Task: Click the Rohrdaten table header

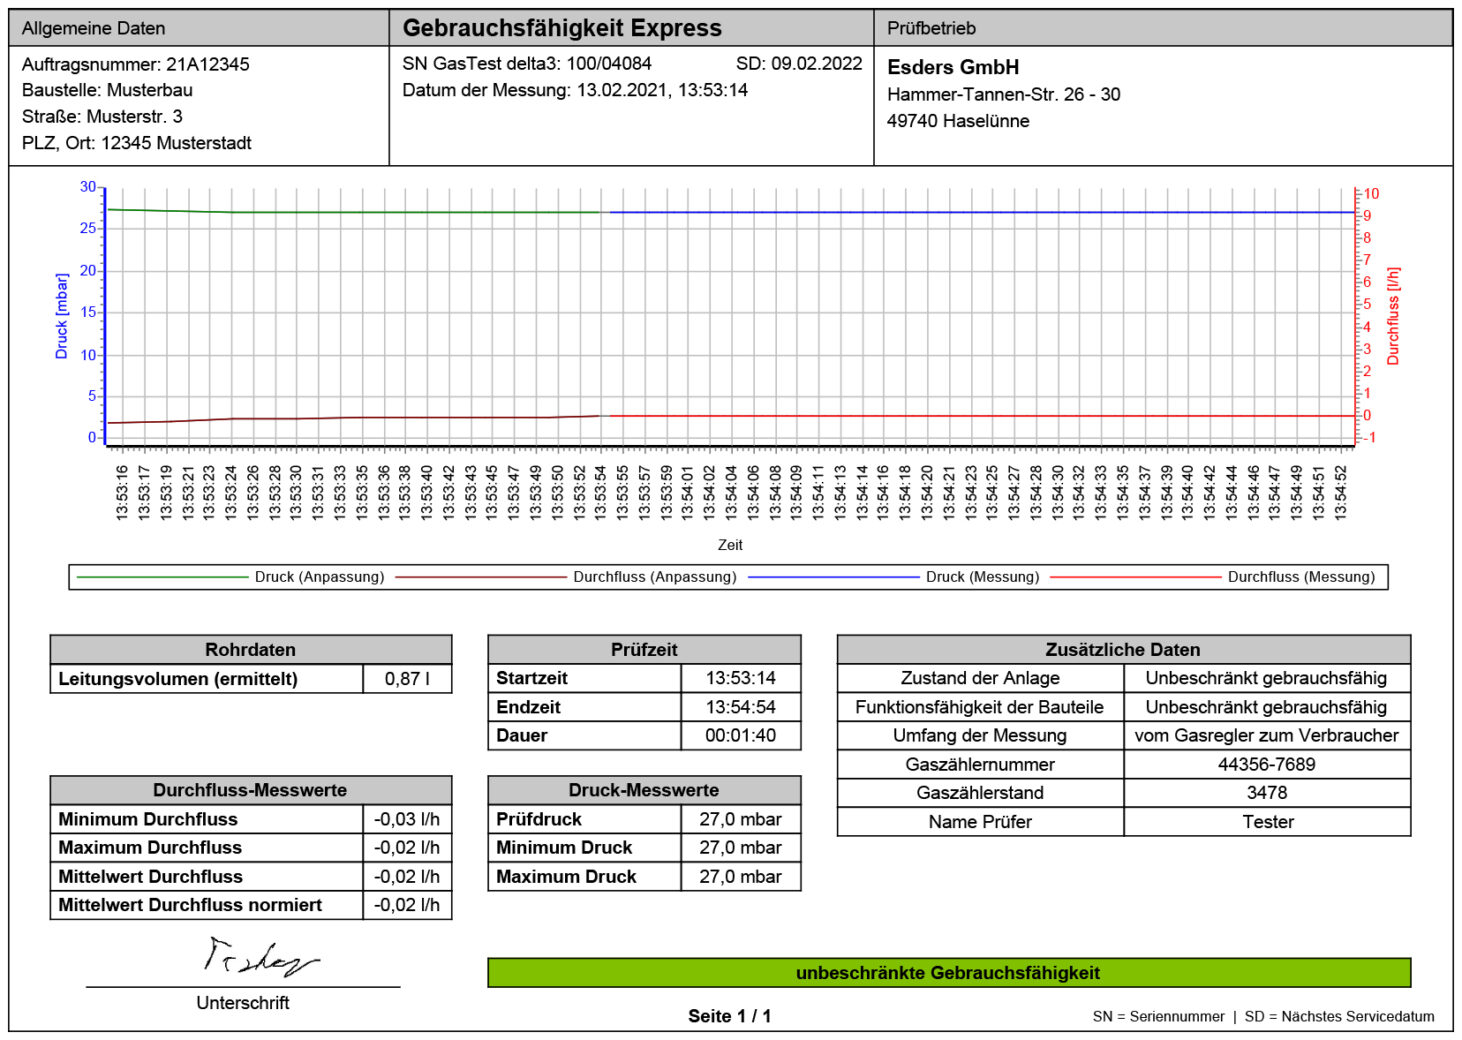Action: click(x=250, y=650)
